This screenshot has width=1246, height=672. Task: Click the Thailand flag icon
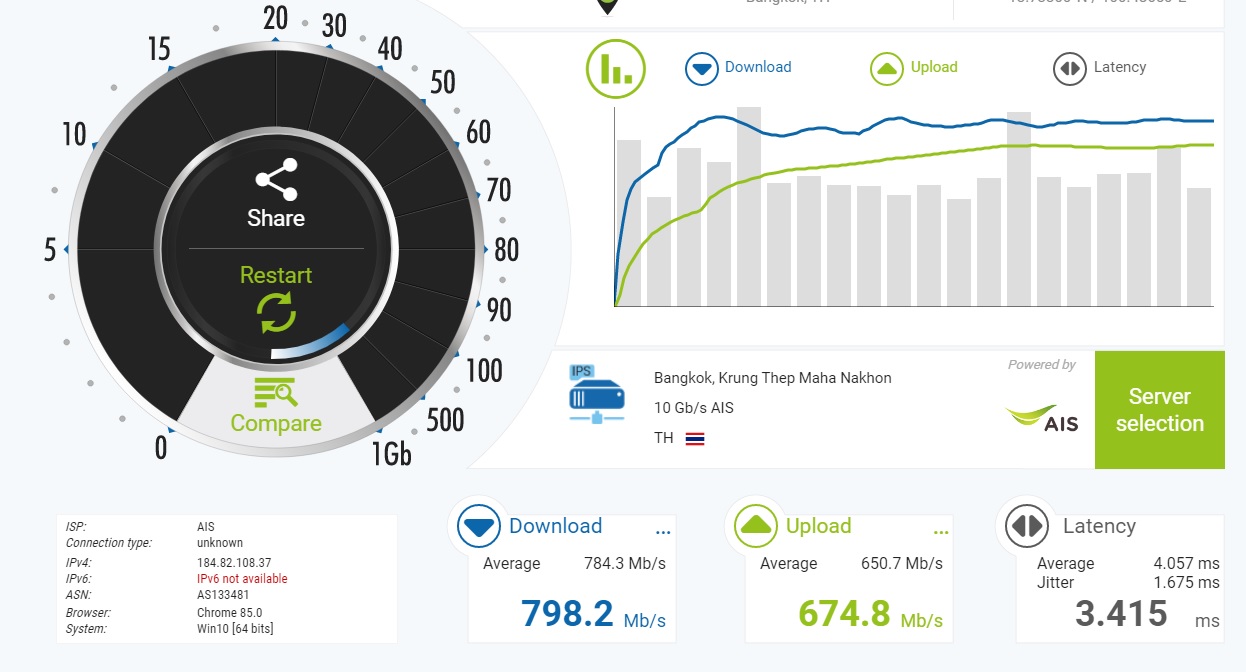tap(695, 438)
